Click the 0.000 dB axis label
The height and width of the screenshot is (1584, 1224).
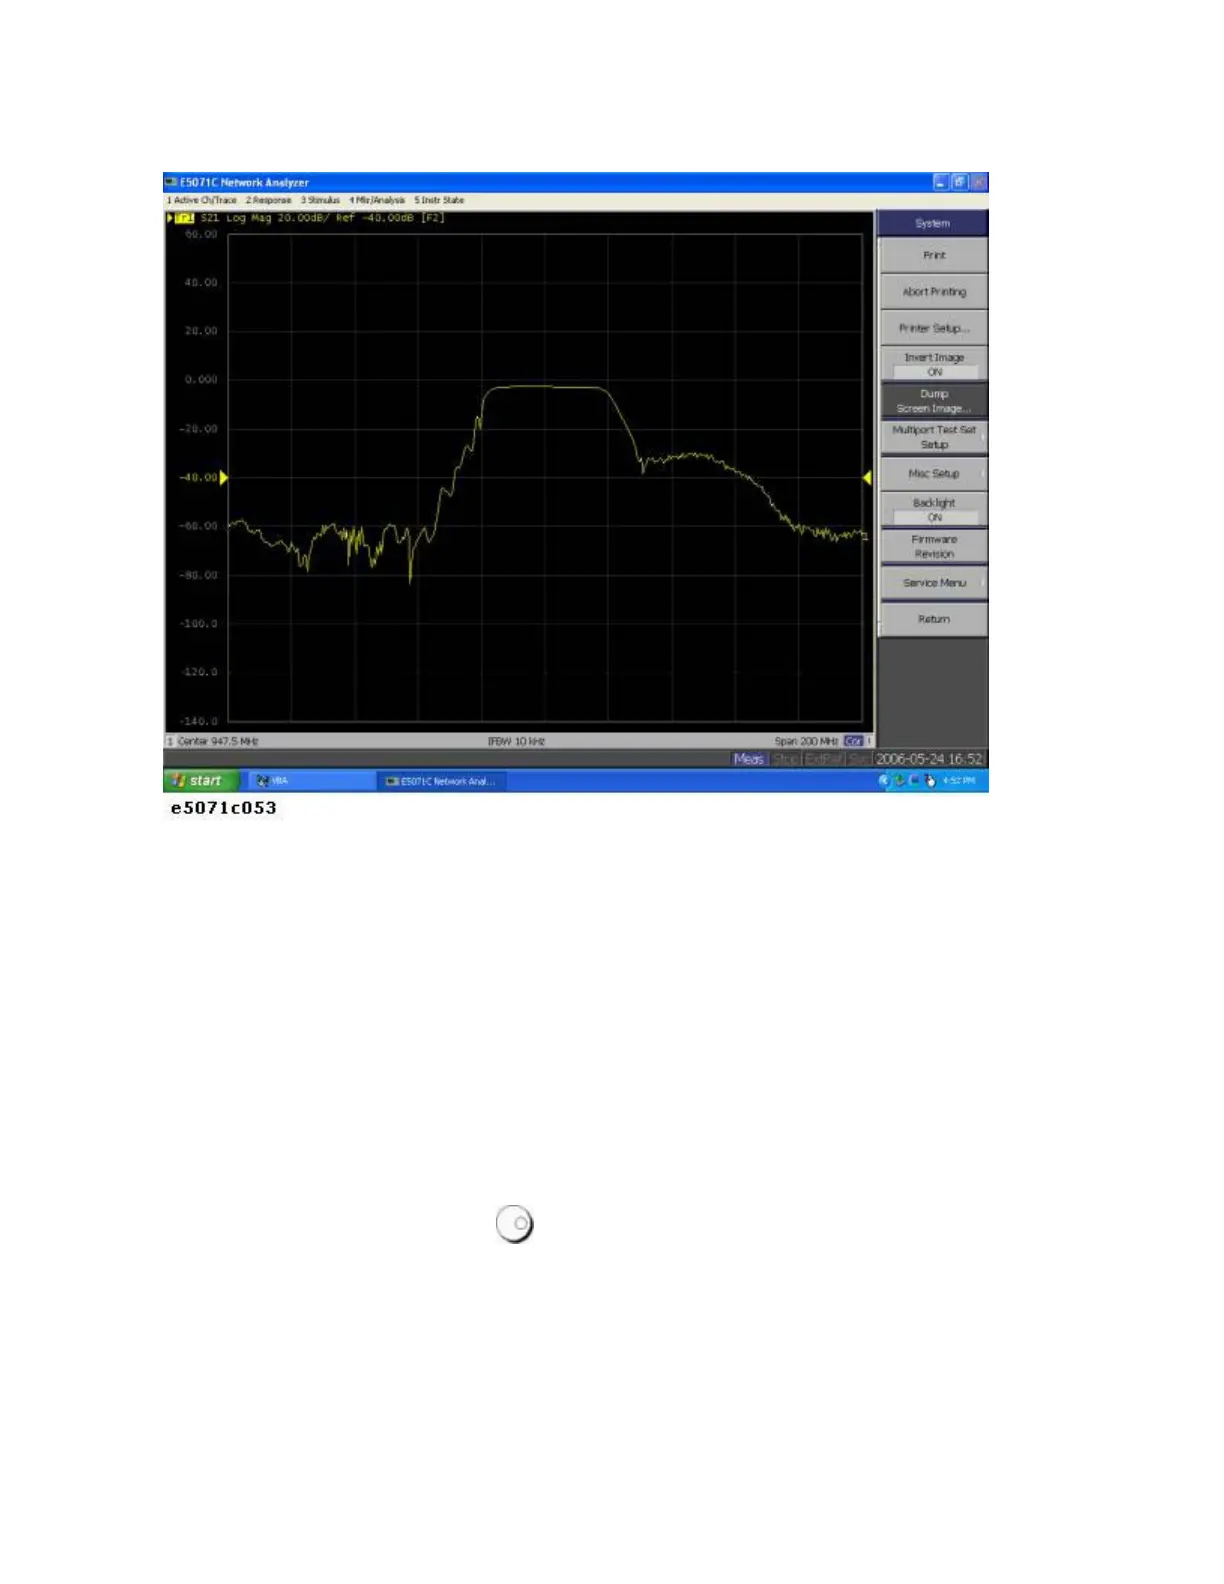pos(201,380)
